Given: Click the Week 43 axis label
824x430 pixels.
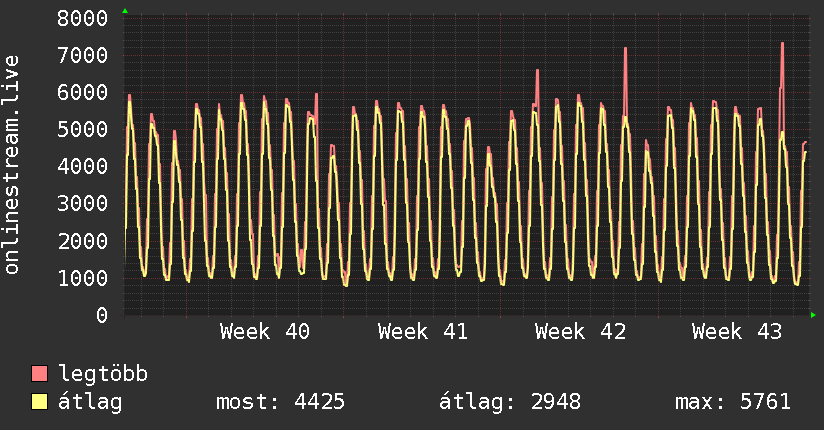Looking at the screenshot, I should click(737, 332).
